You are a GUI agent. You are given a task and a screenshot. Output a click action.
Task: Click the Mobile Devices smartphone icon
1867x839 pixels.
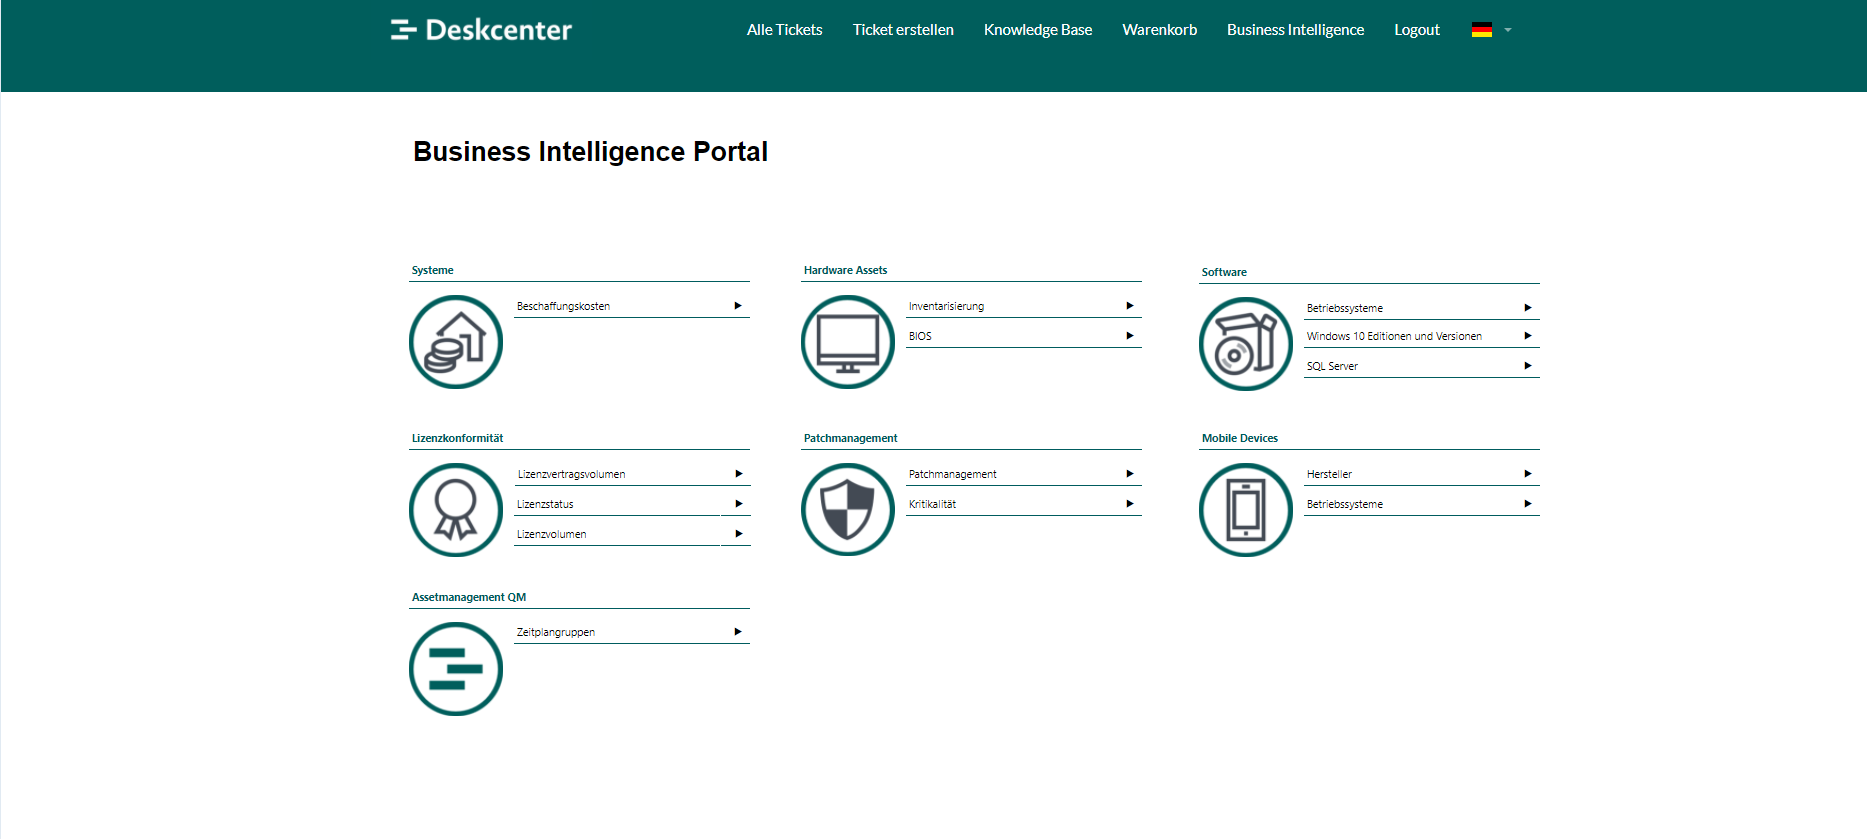pyautogui.click(x=1246, y=510)
